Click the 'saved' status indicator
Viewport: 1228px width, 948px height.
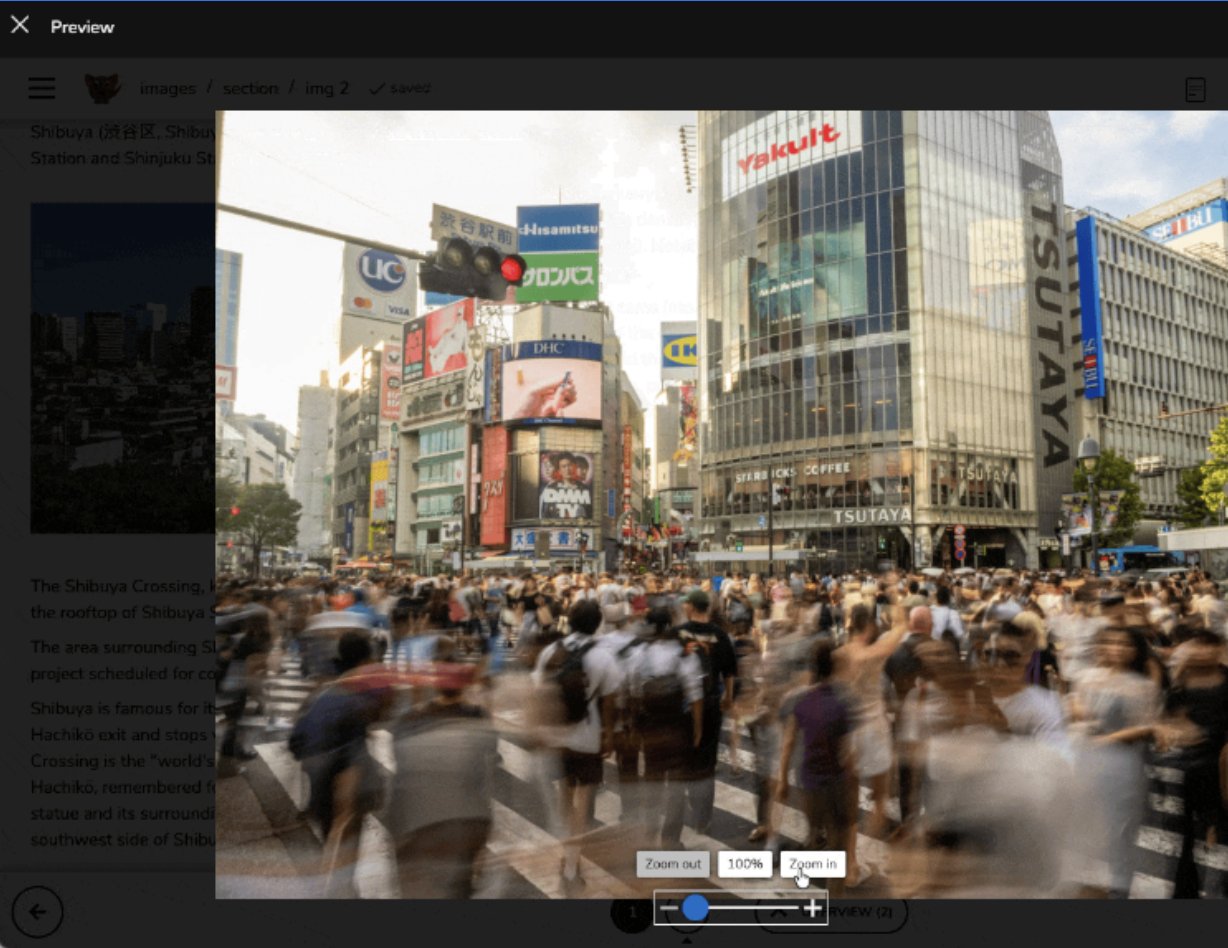(400, 88)
